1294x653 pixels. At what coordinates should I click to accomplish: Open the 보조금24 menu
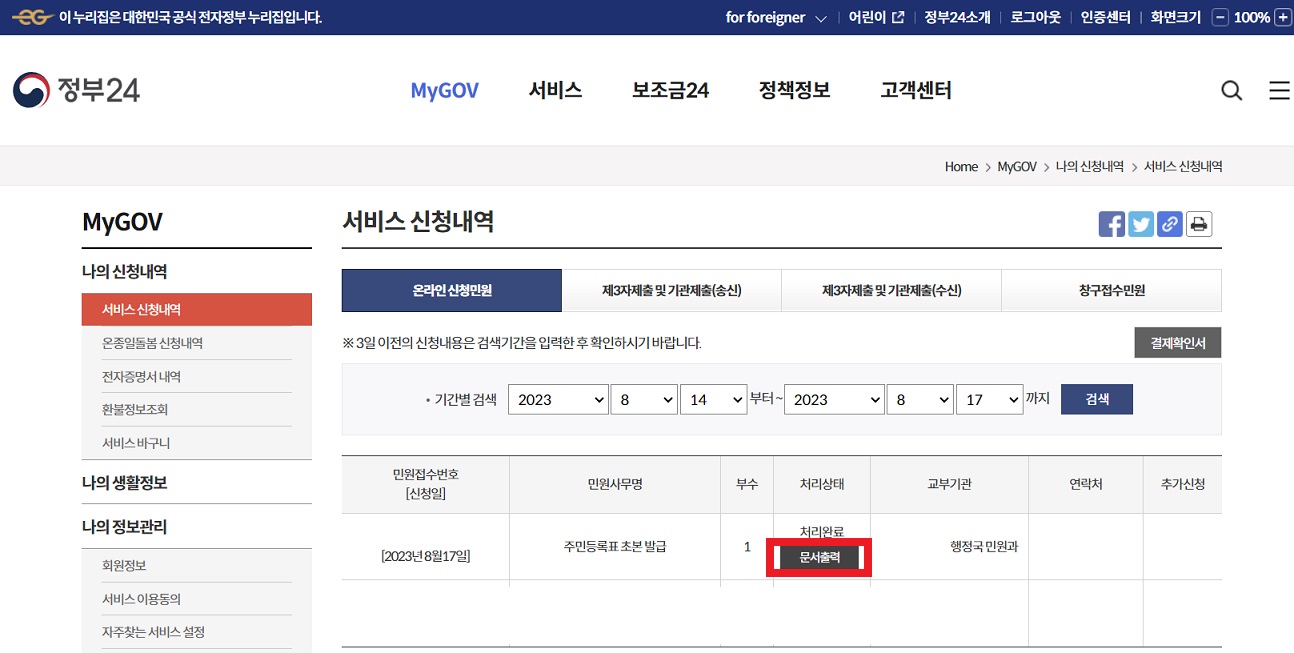point(670,90)
